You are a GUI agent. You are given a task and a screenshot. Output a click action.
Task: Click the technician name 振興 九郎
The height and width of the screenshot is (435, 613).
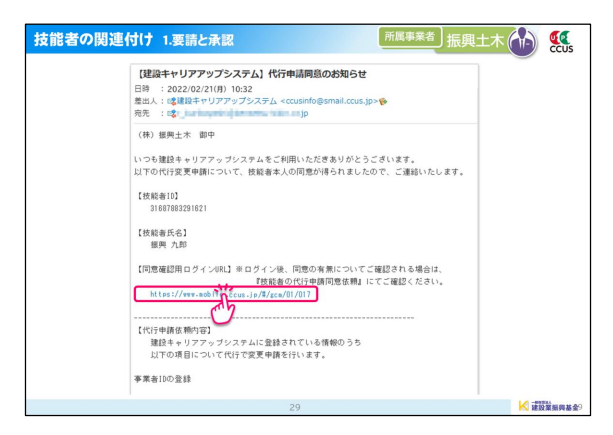[168, 245]
